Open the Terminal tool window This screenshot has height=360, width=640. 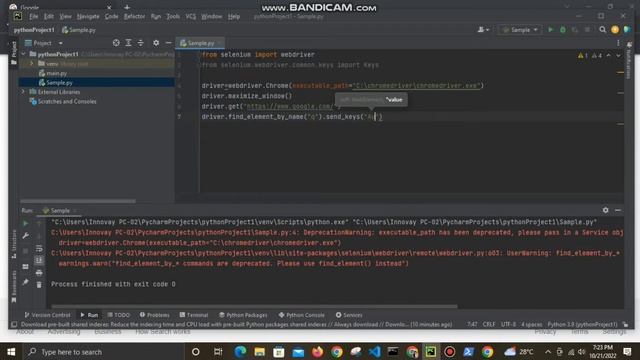(194, 315)
